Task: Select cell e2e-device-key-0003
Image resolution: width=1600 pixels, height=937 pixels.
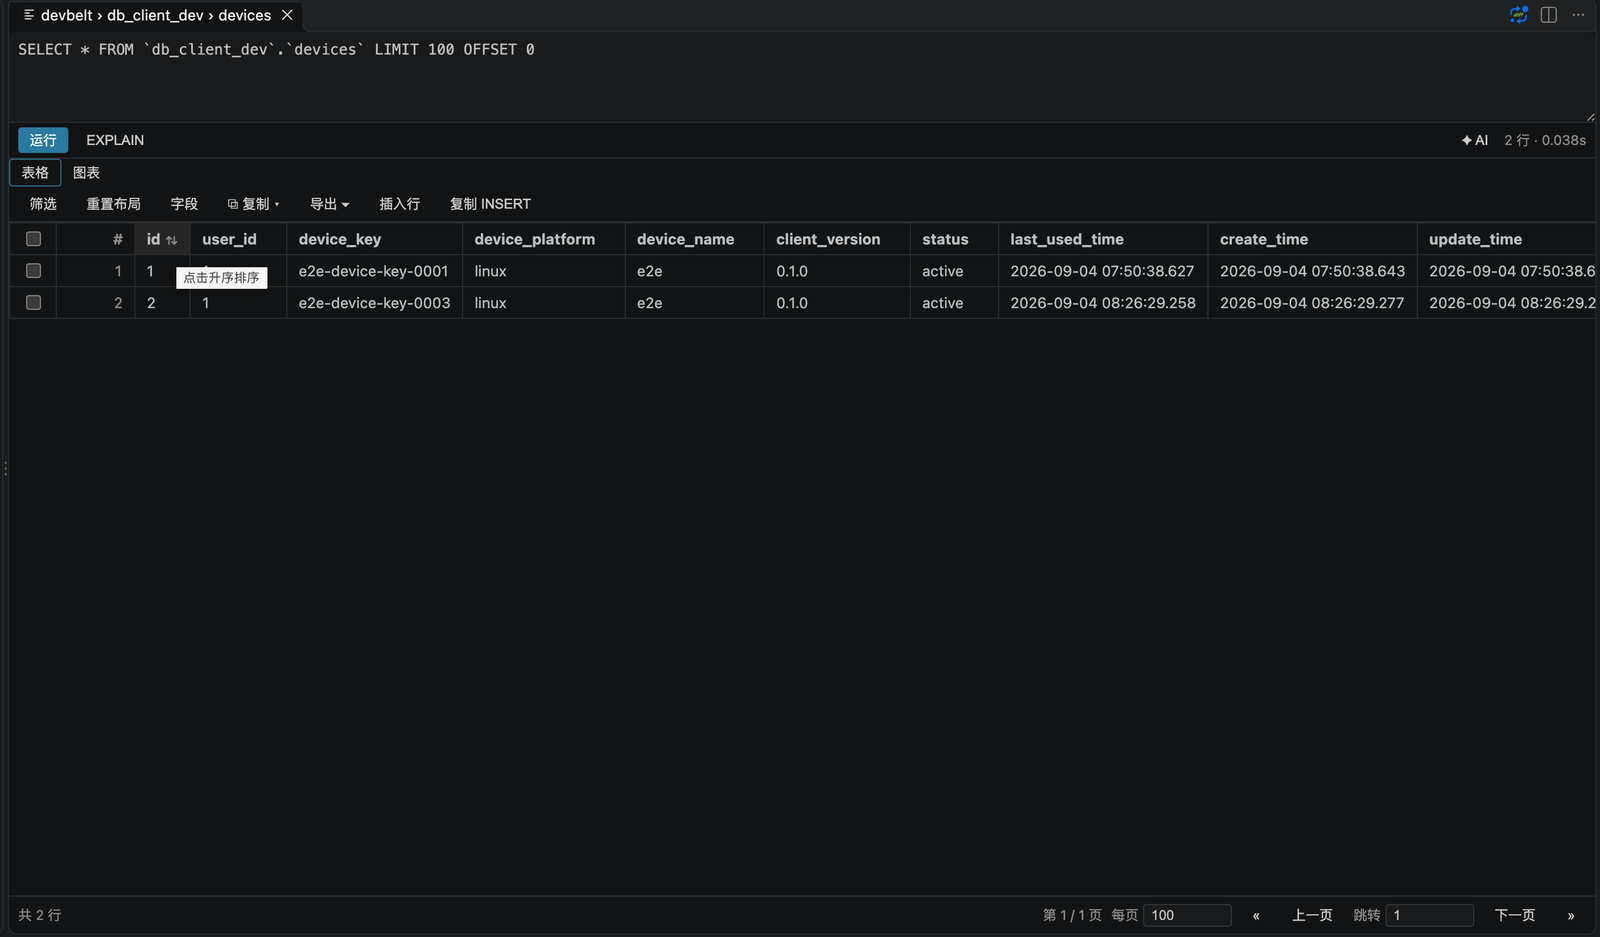Action: (x=374, y=303)
